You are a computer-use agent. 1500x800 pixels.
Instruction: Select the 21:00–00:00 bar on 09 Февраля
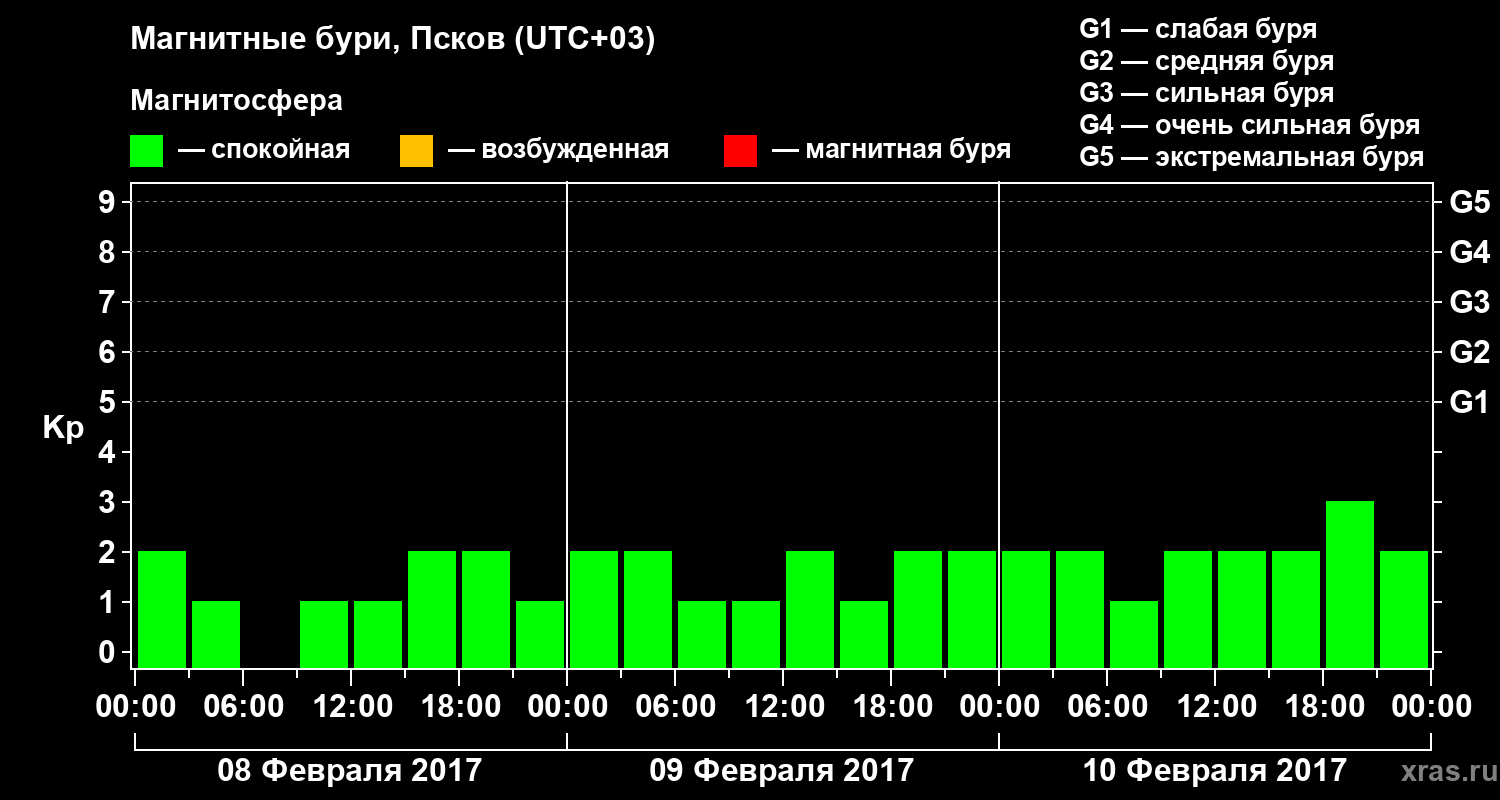972,609
